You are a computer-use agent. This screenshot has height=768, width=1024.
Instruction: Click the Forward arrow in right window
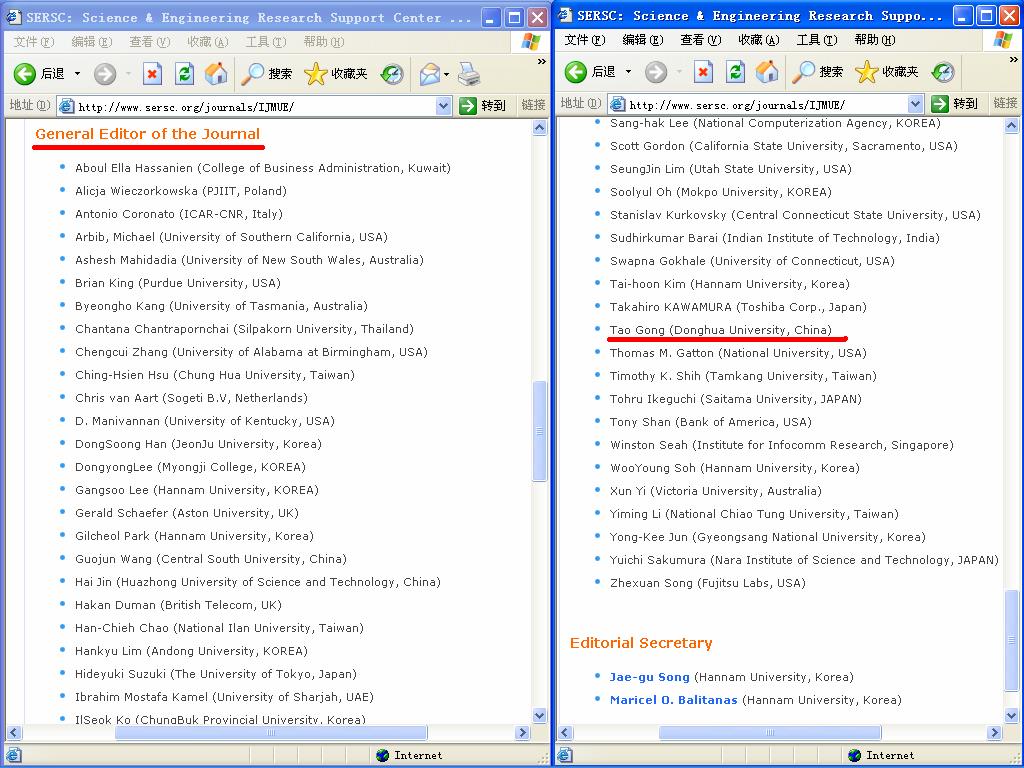(x=656, y=72)
